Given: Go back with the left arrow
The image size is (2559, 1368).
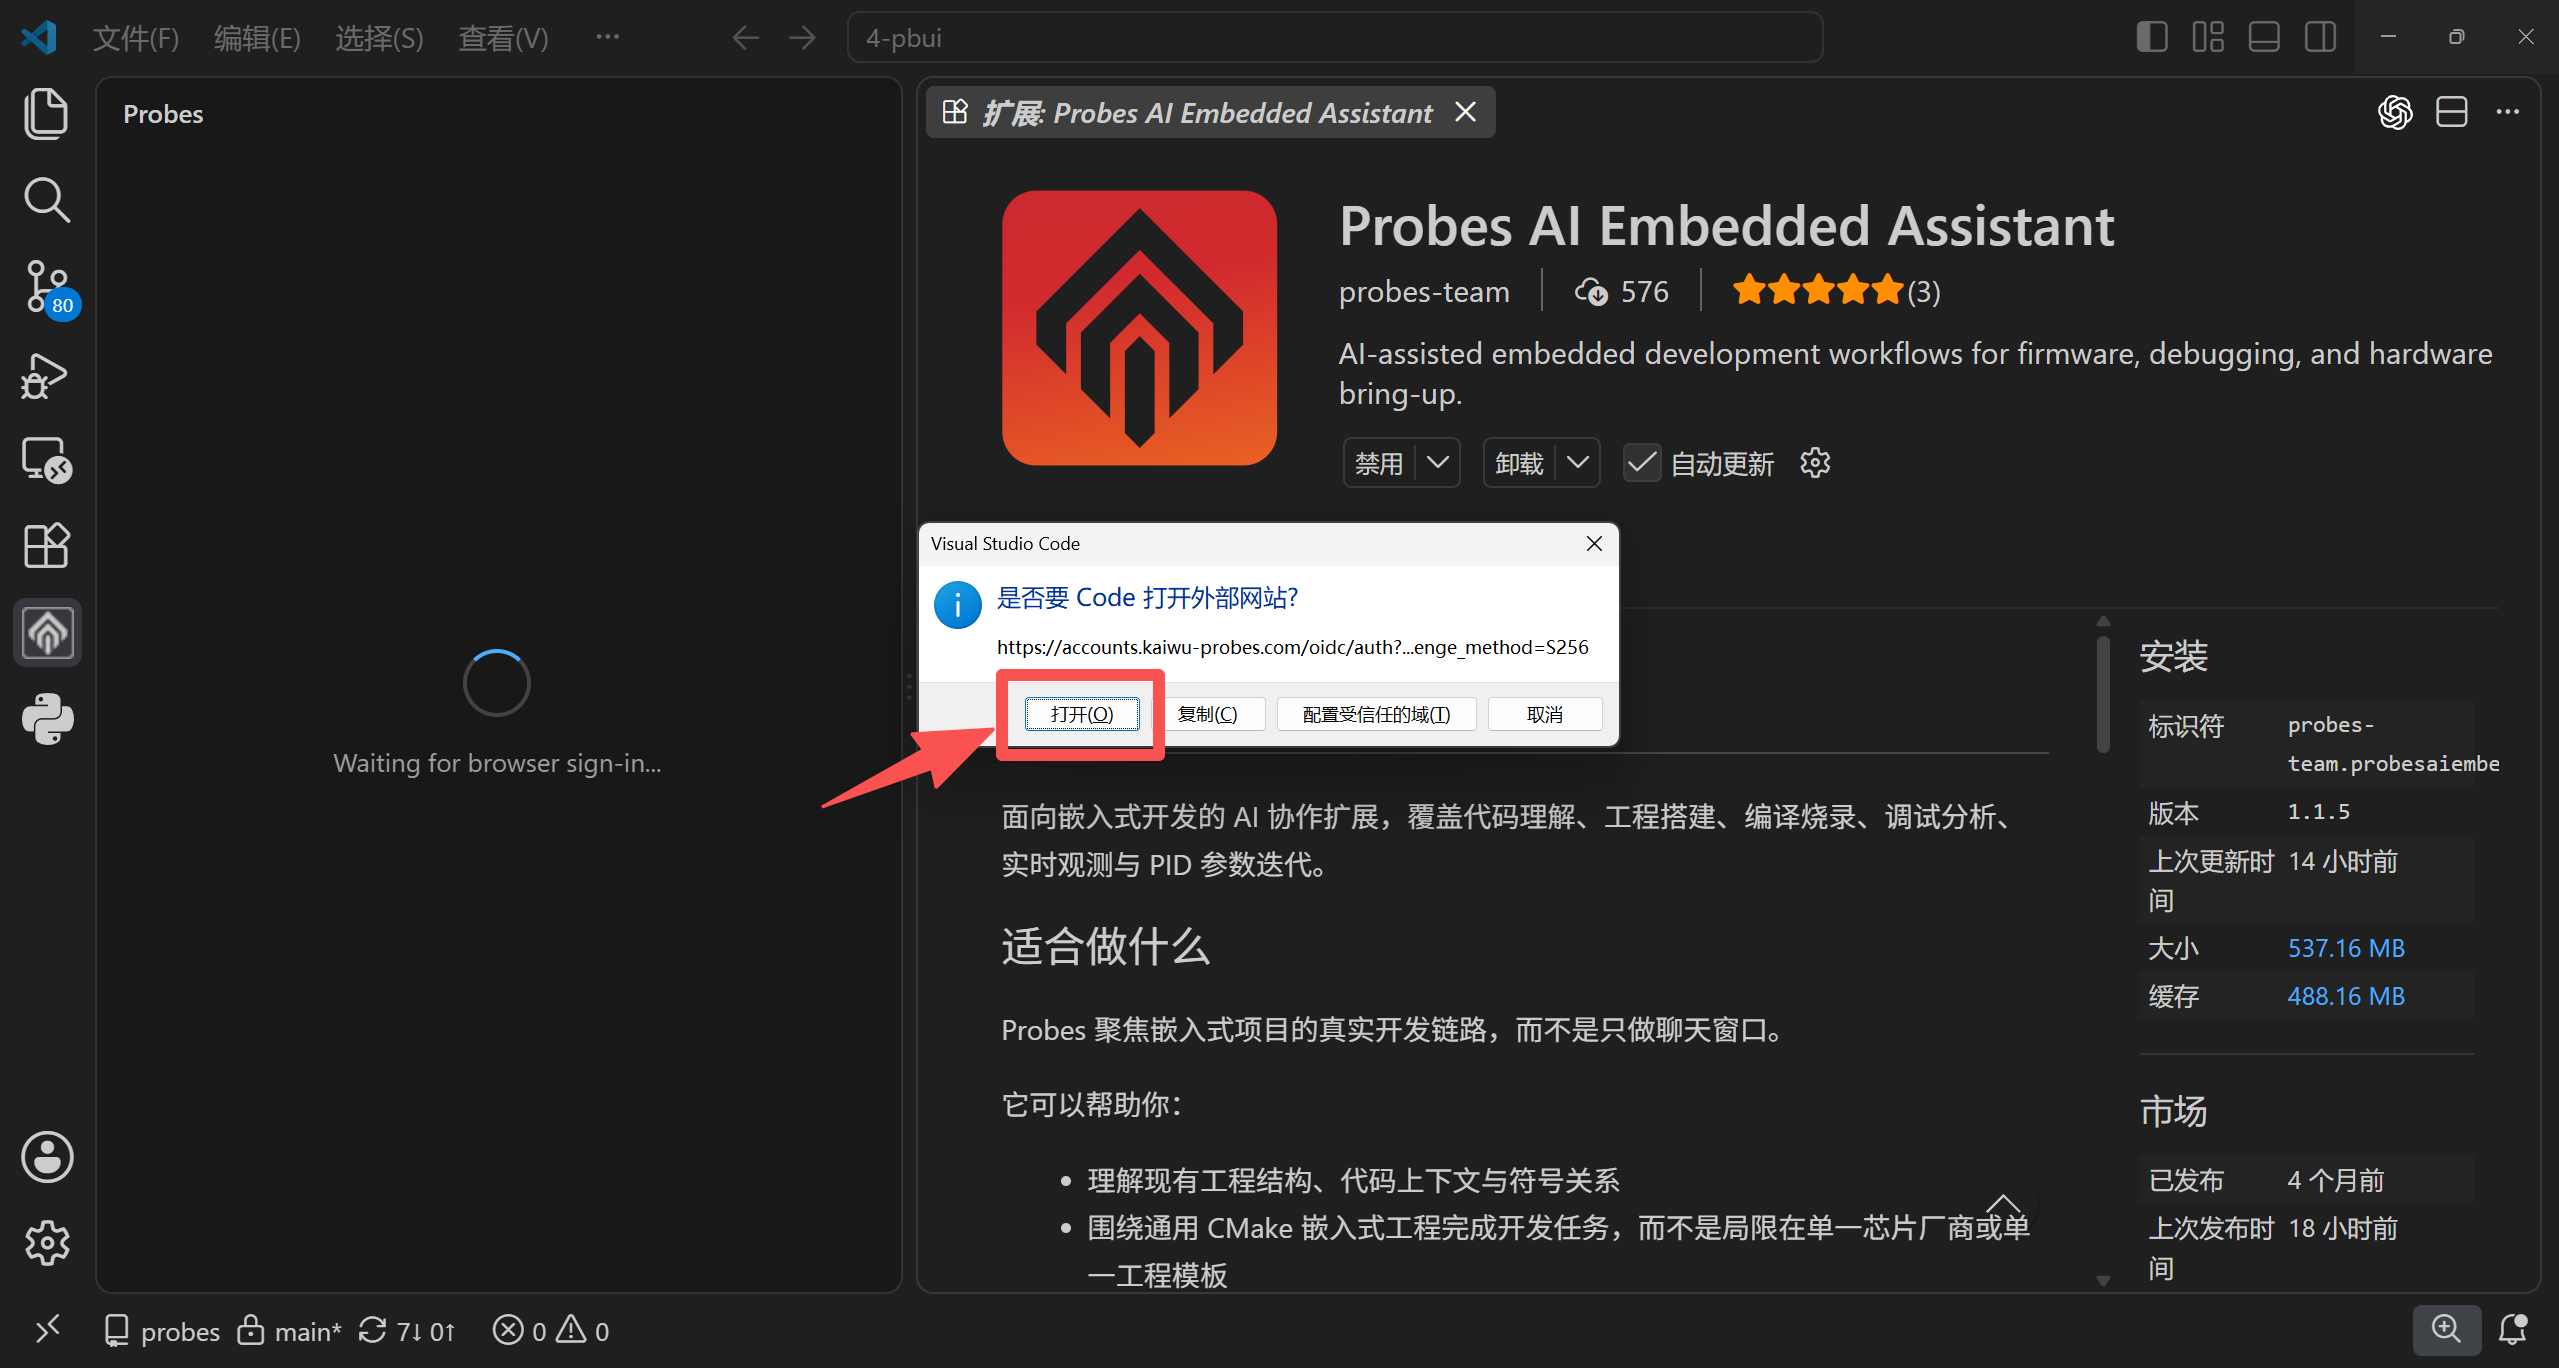Looking at the screenshot, I should point(745,38).
